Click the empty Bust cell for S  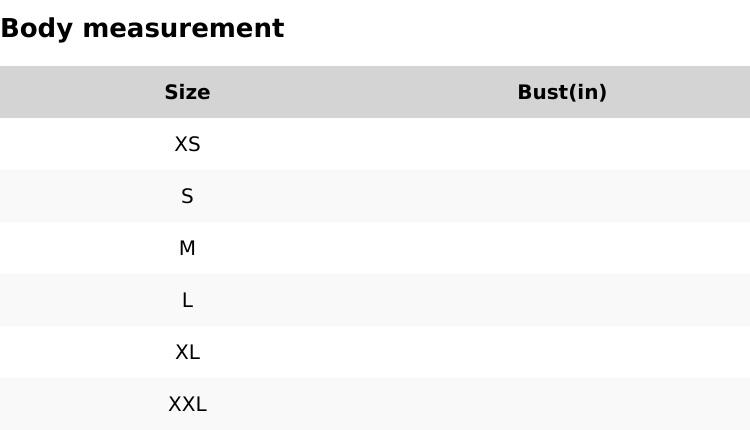[x=562, y=196]
